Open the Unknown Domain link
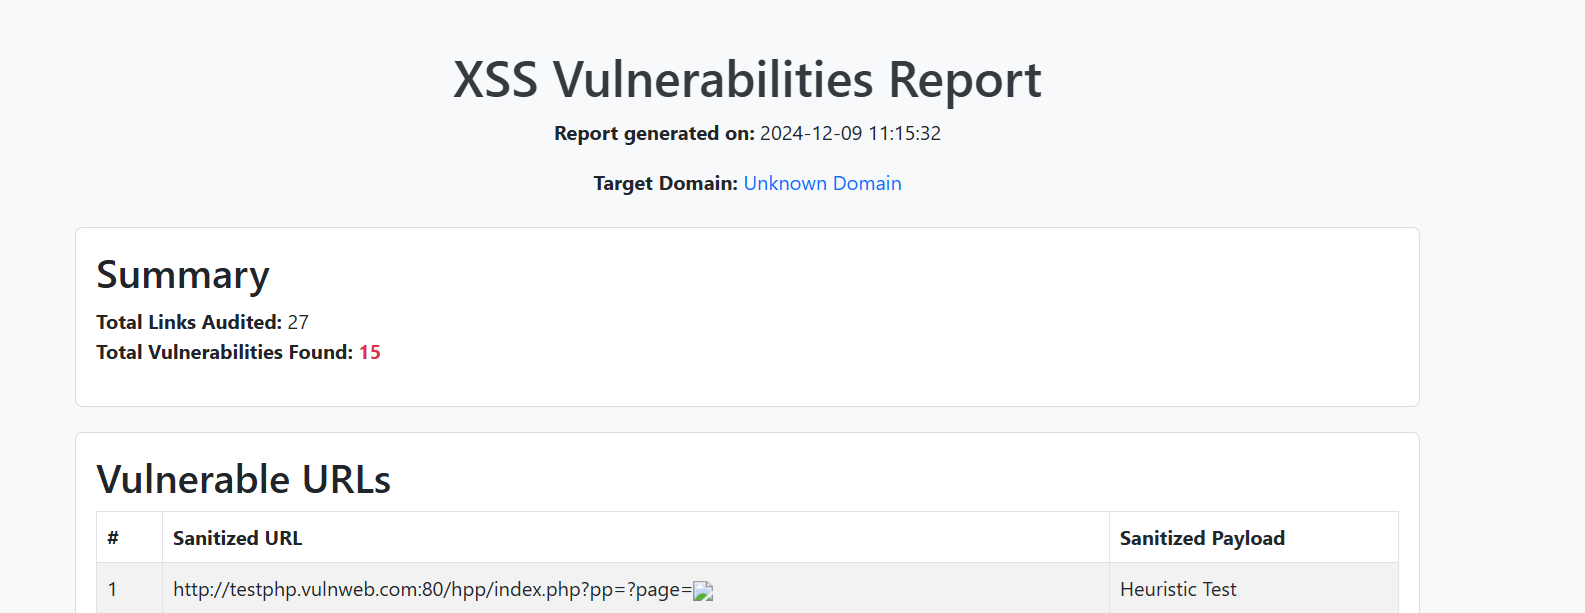The height and width of the screenshot is (613, 1585). (822, 183)
